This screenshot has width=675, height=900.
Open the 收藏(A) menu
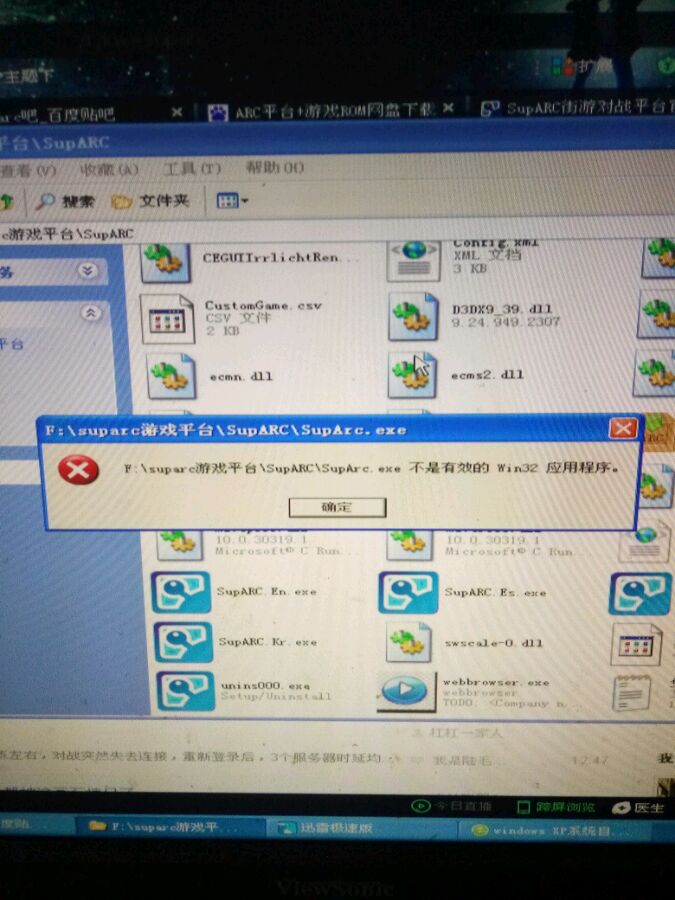click(109, 169)
